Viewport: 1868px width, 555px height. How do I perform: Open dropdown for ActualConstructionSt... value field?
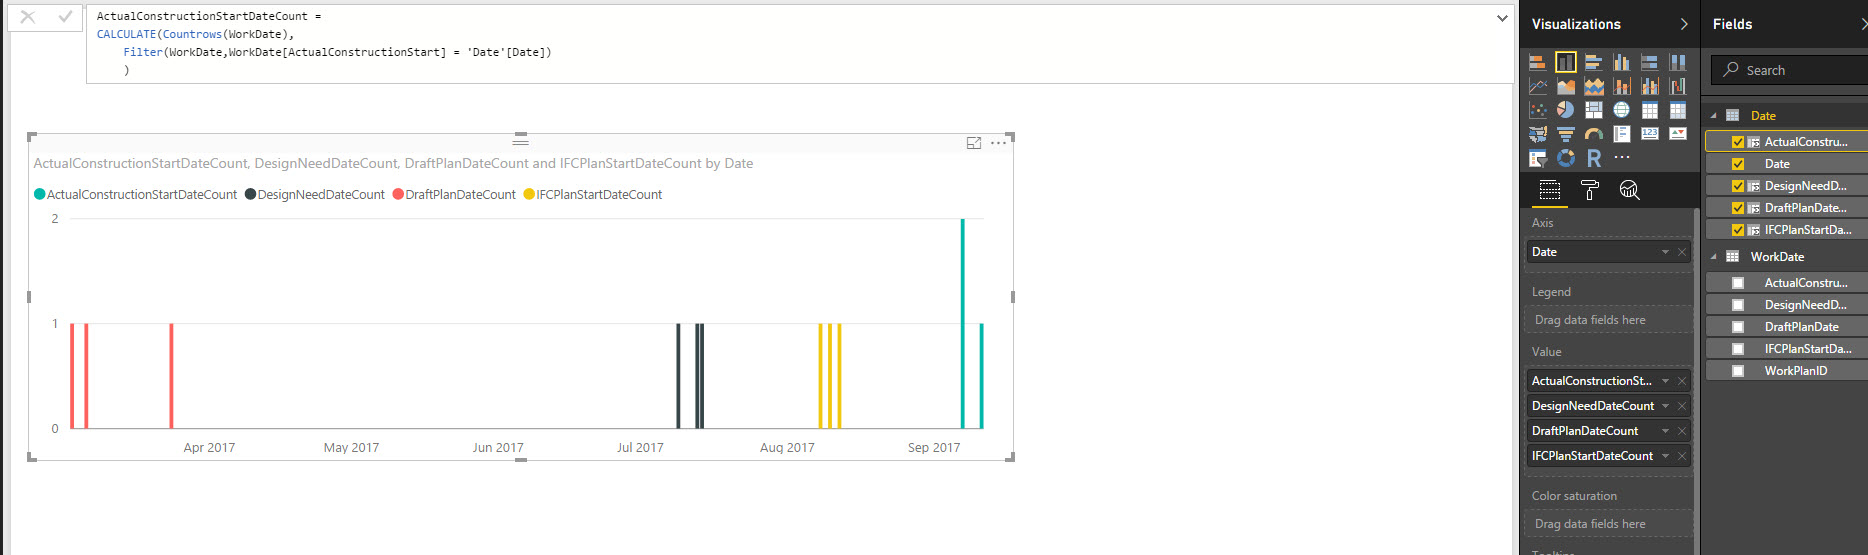point(1665,381)
